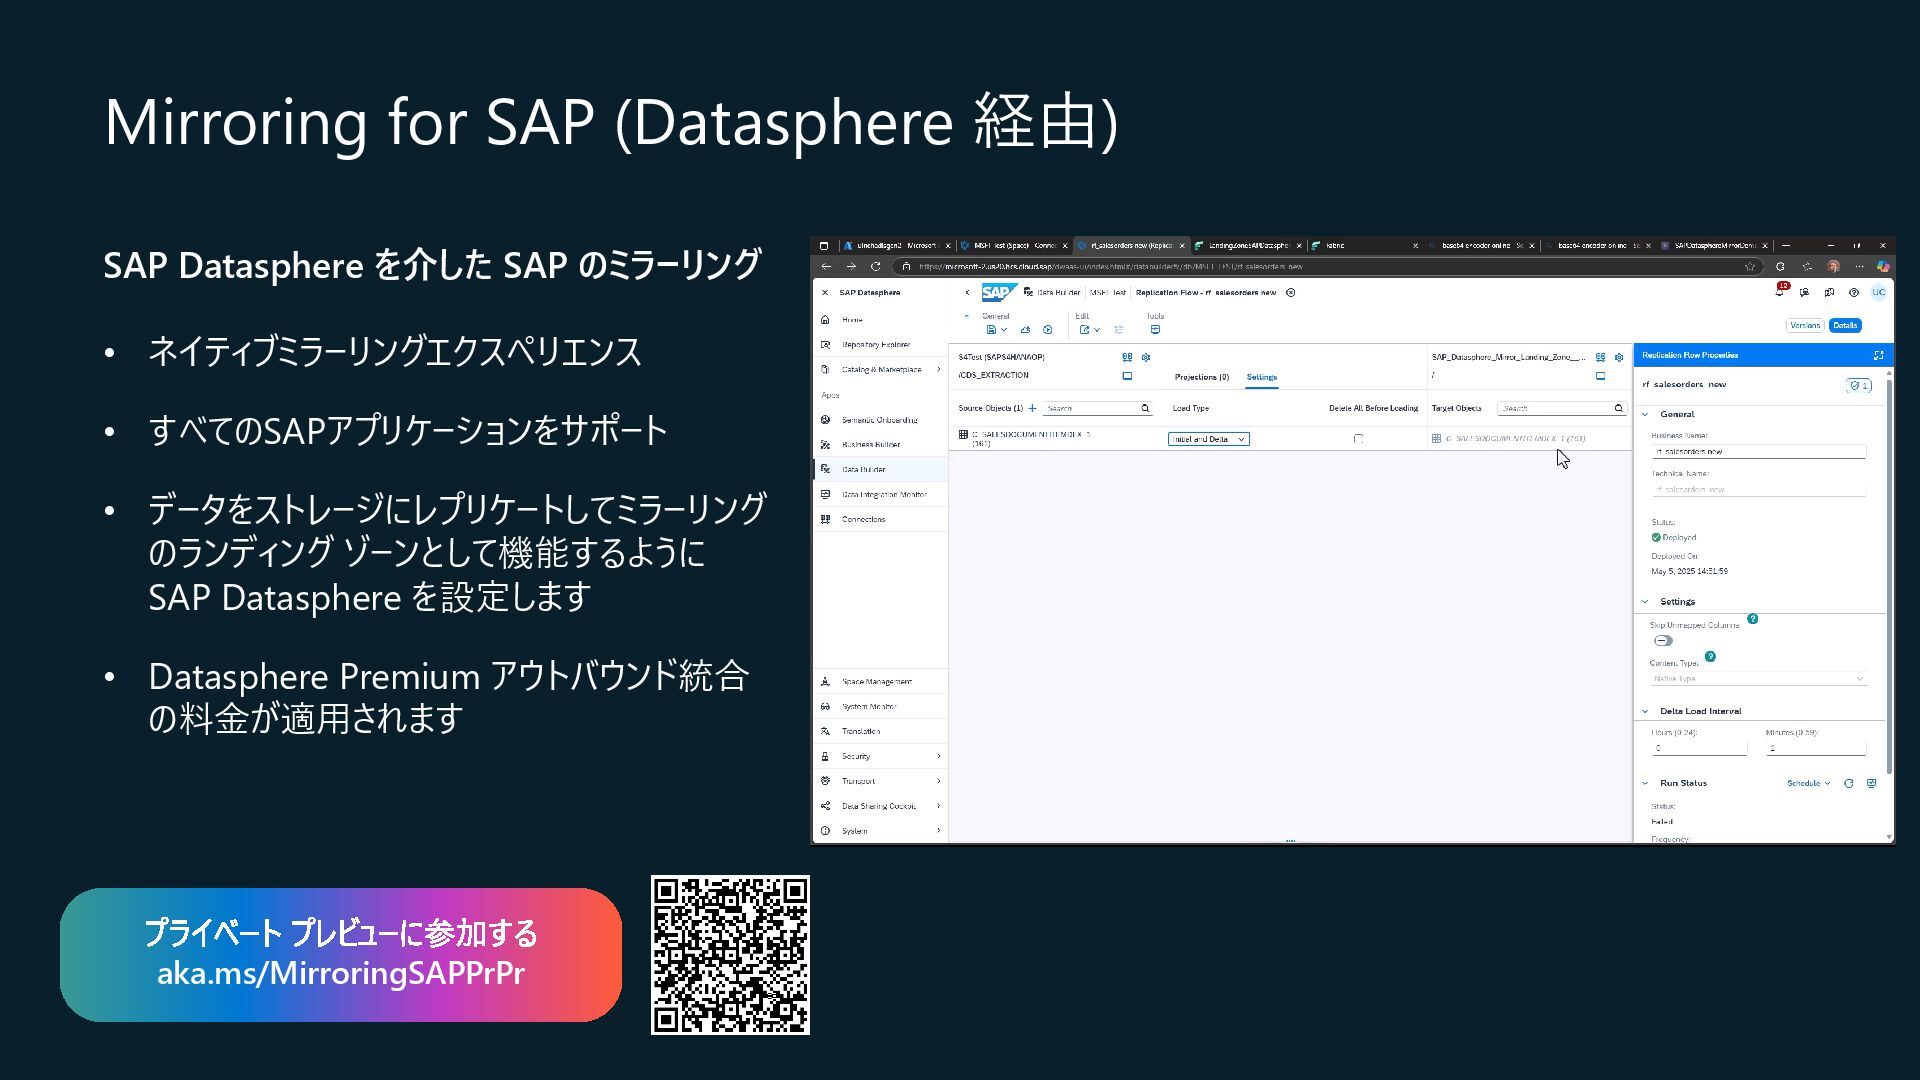
Task: Expand Replication Flow Properties panel to fullscreen
Action: [x=1878, y=355]
